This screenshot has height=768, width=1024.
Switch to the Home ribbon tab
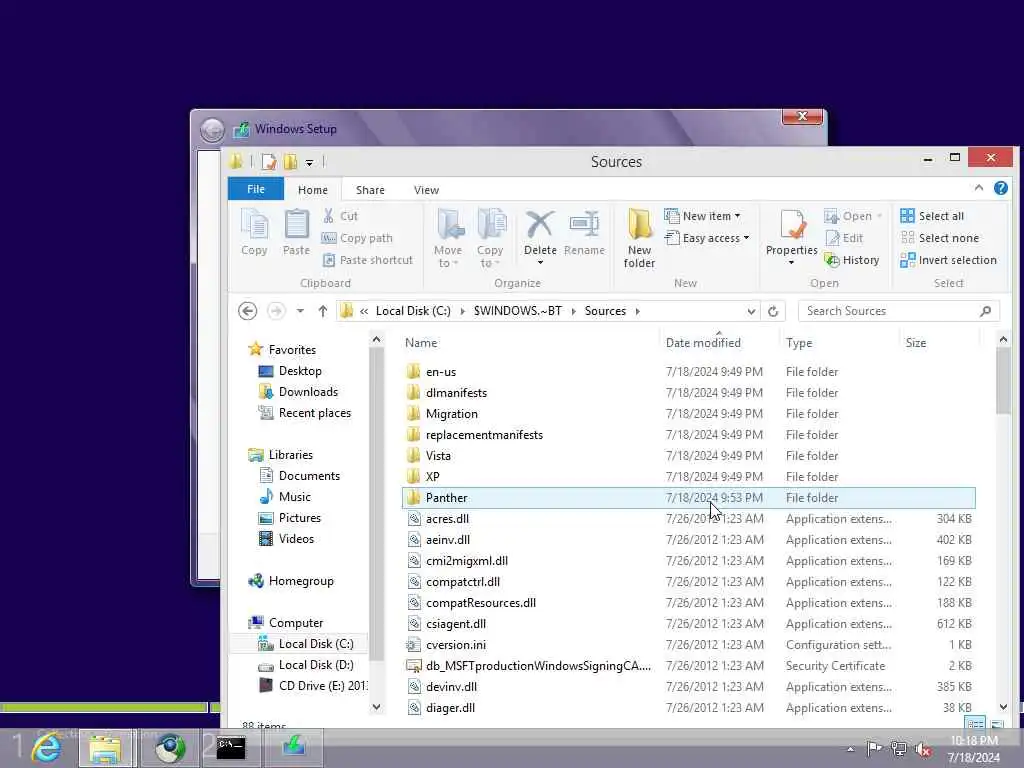pos(313,190)
